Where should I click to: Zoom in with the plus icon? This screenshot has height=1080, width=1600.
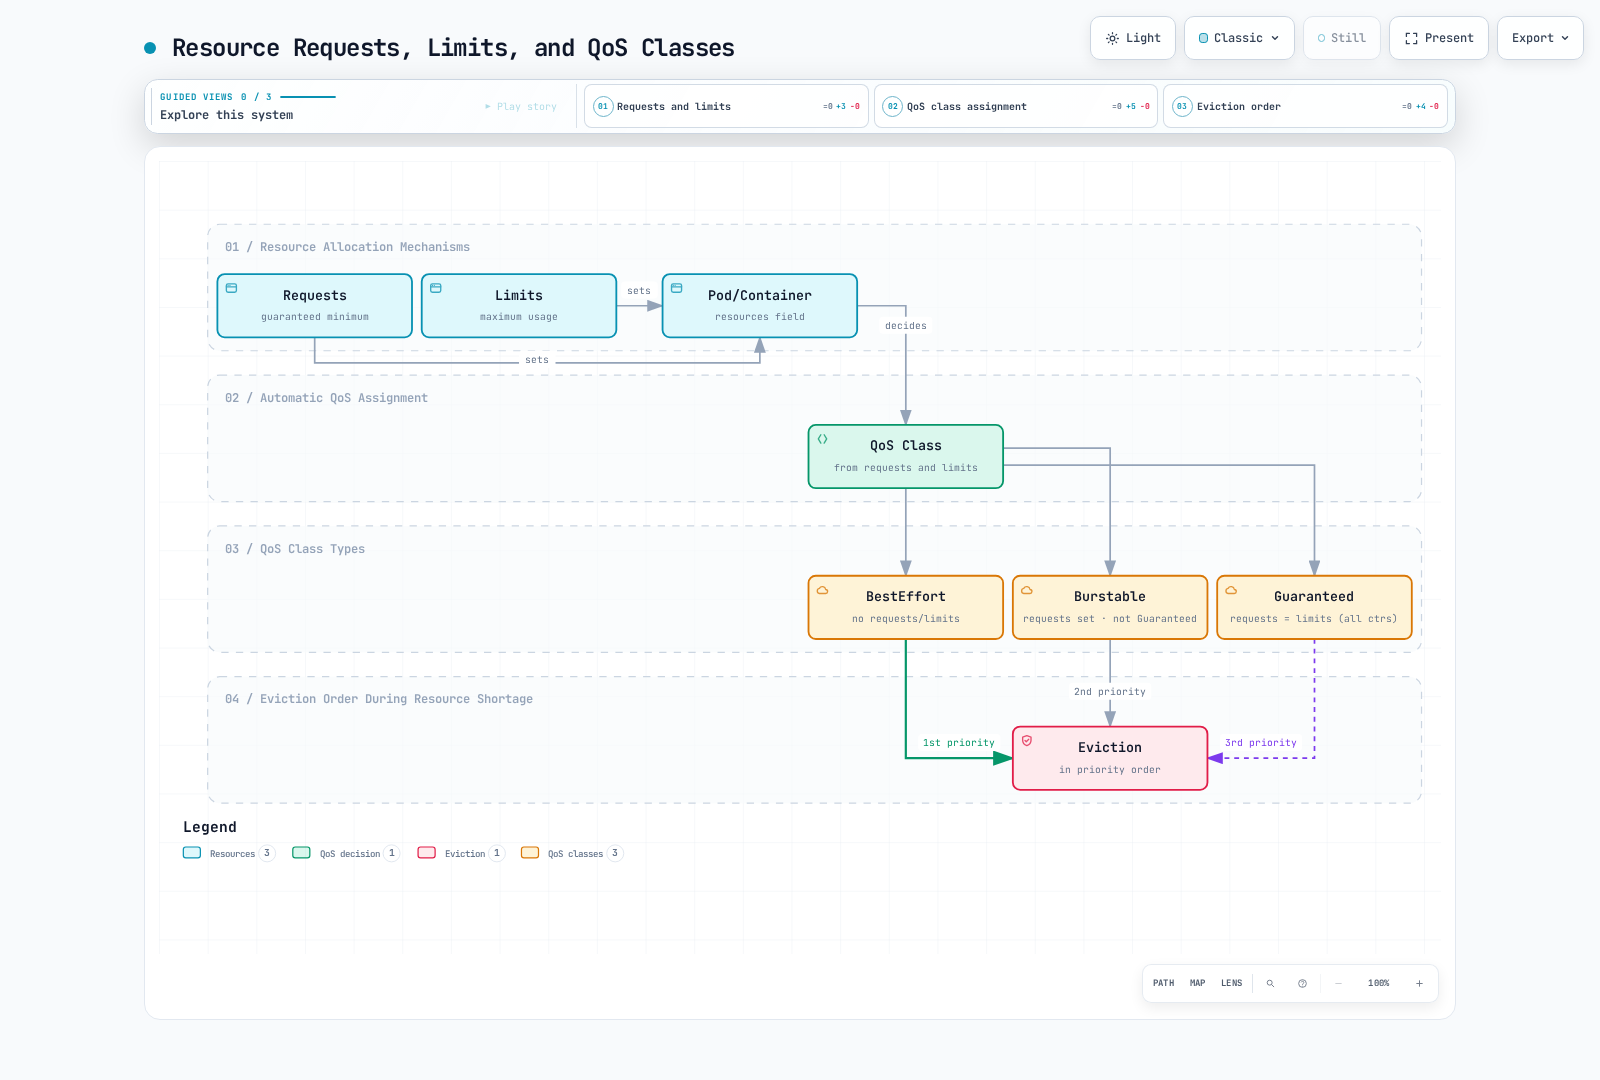1419,983
